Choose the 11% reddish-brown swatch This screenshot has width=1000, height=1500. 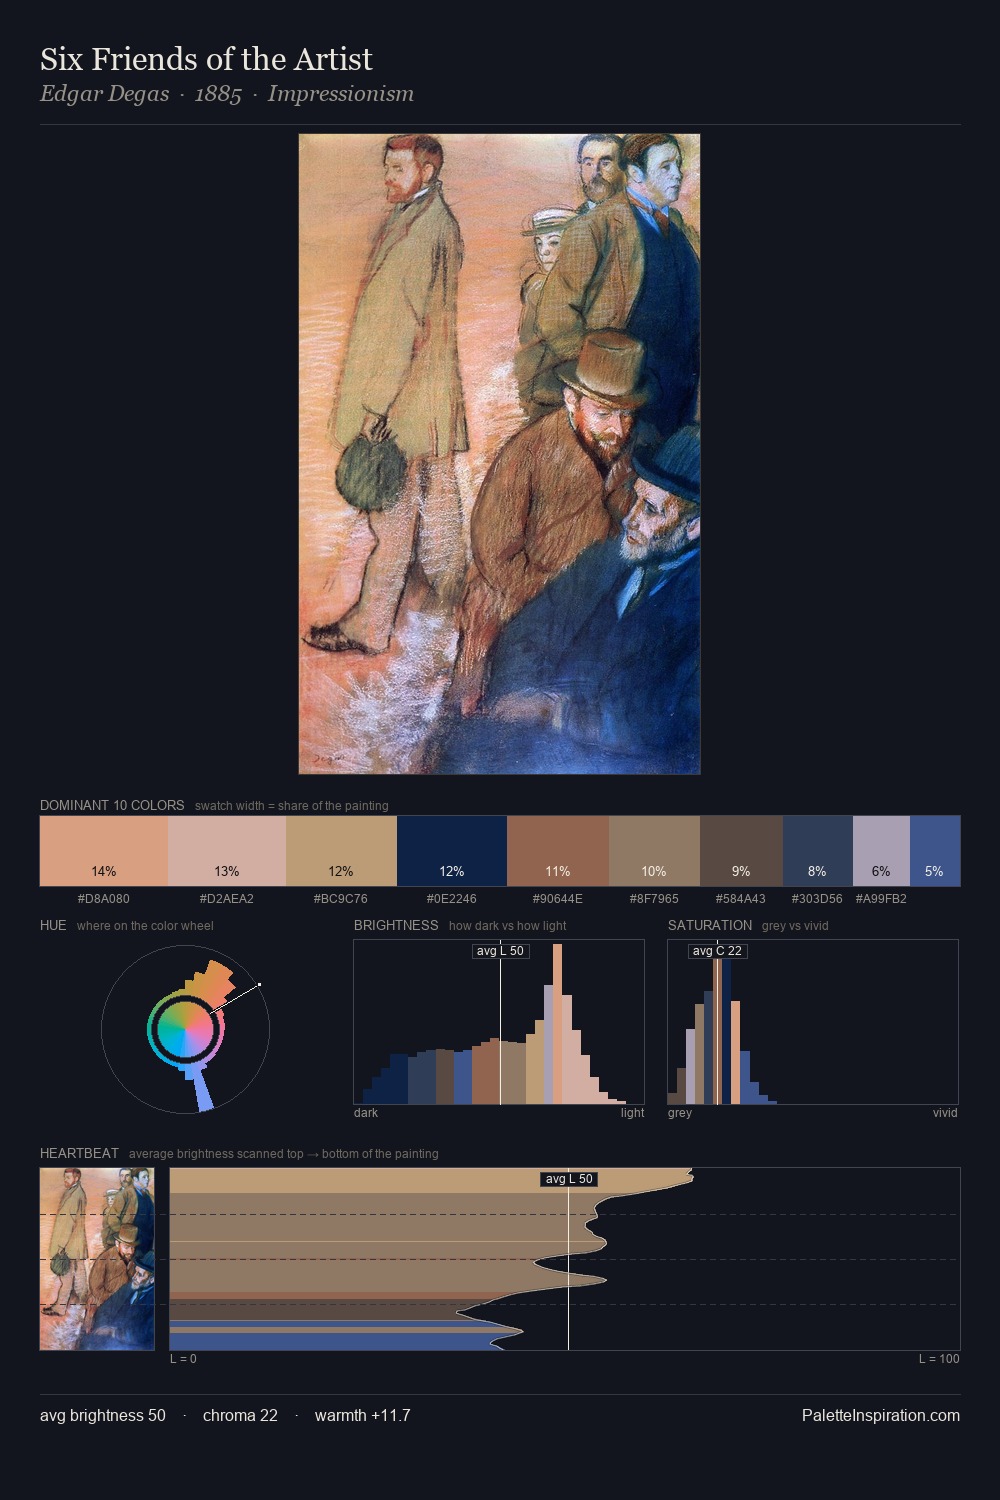point(558,851)
